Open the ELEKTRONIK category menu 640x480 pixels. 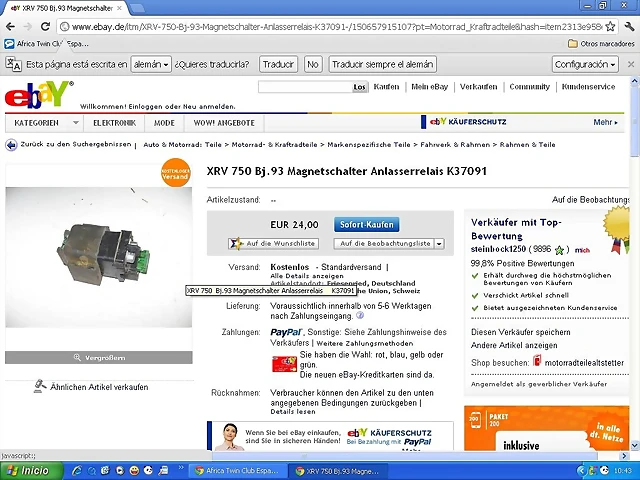(114, 123)
